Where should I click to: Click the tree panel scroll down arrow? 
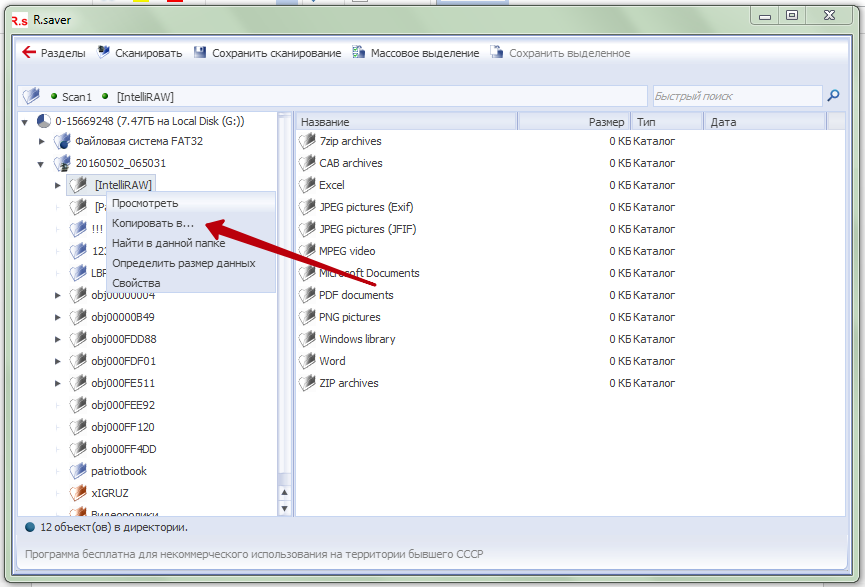(x=284, y=509)
